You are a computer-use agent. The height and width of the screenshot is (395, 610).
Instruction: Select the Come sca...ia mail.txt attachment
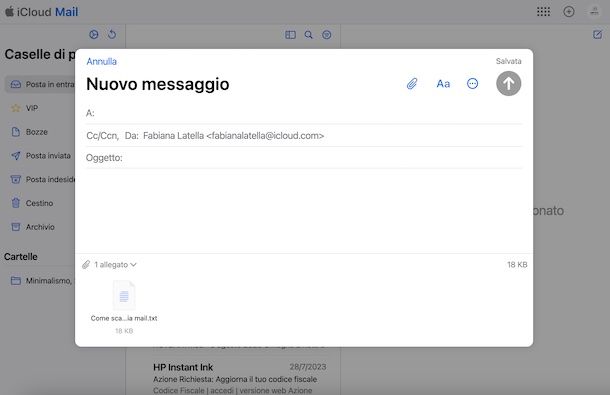tap(124, 307)
